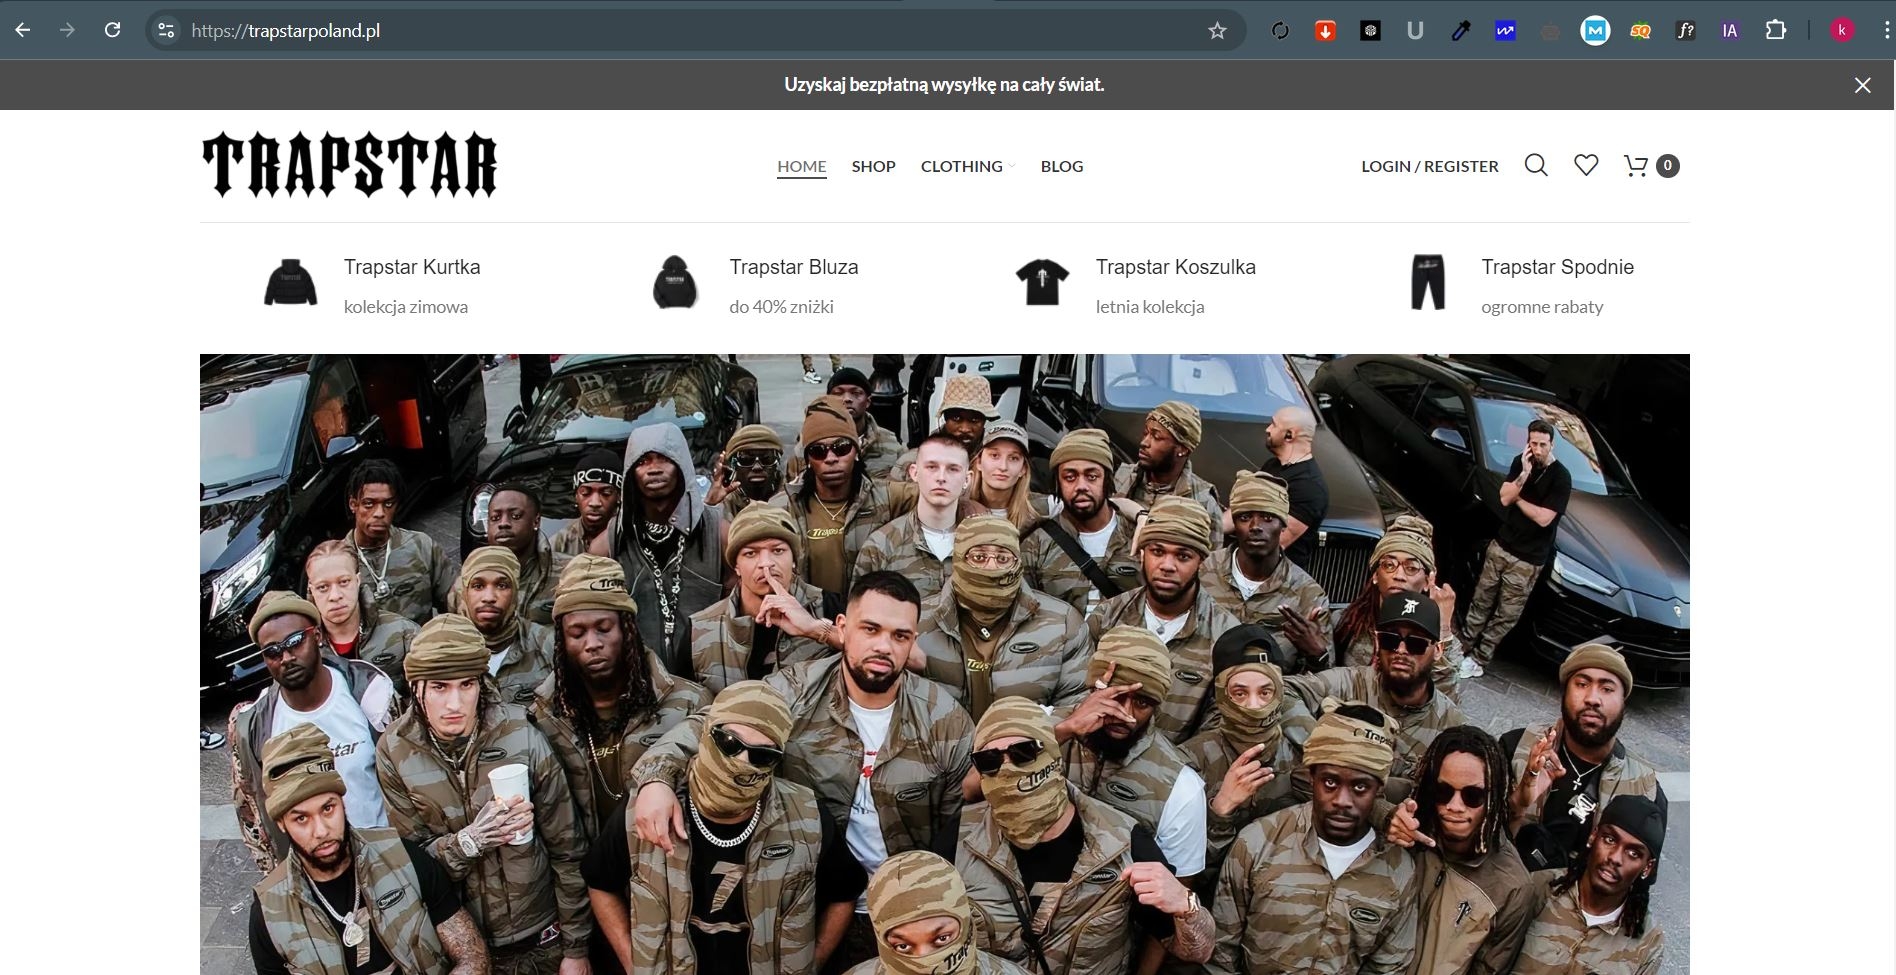Open the shopping cart icon

click(x=1636, y=166)
